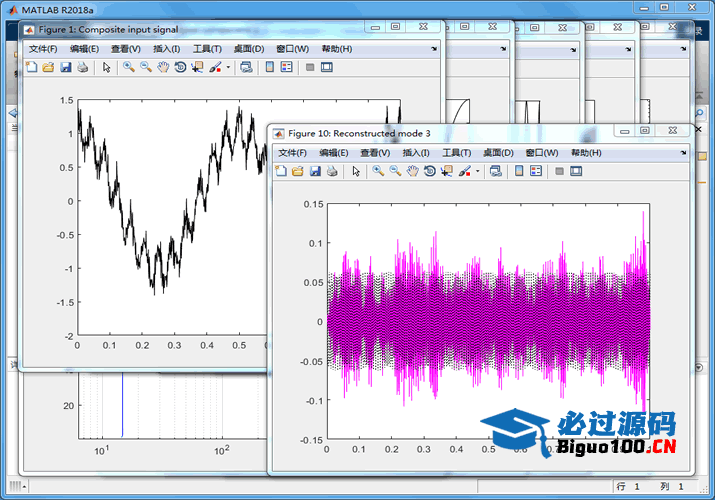The height and width of the screenshot is (500, 715).
Task: Open 文件(F) menu in Figure 1
Action: click(43, 49)
